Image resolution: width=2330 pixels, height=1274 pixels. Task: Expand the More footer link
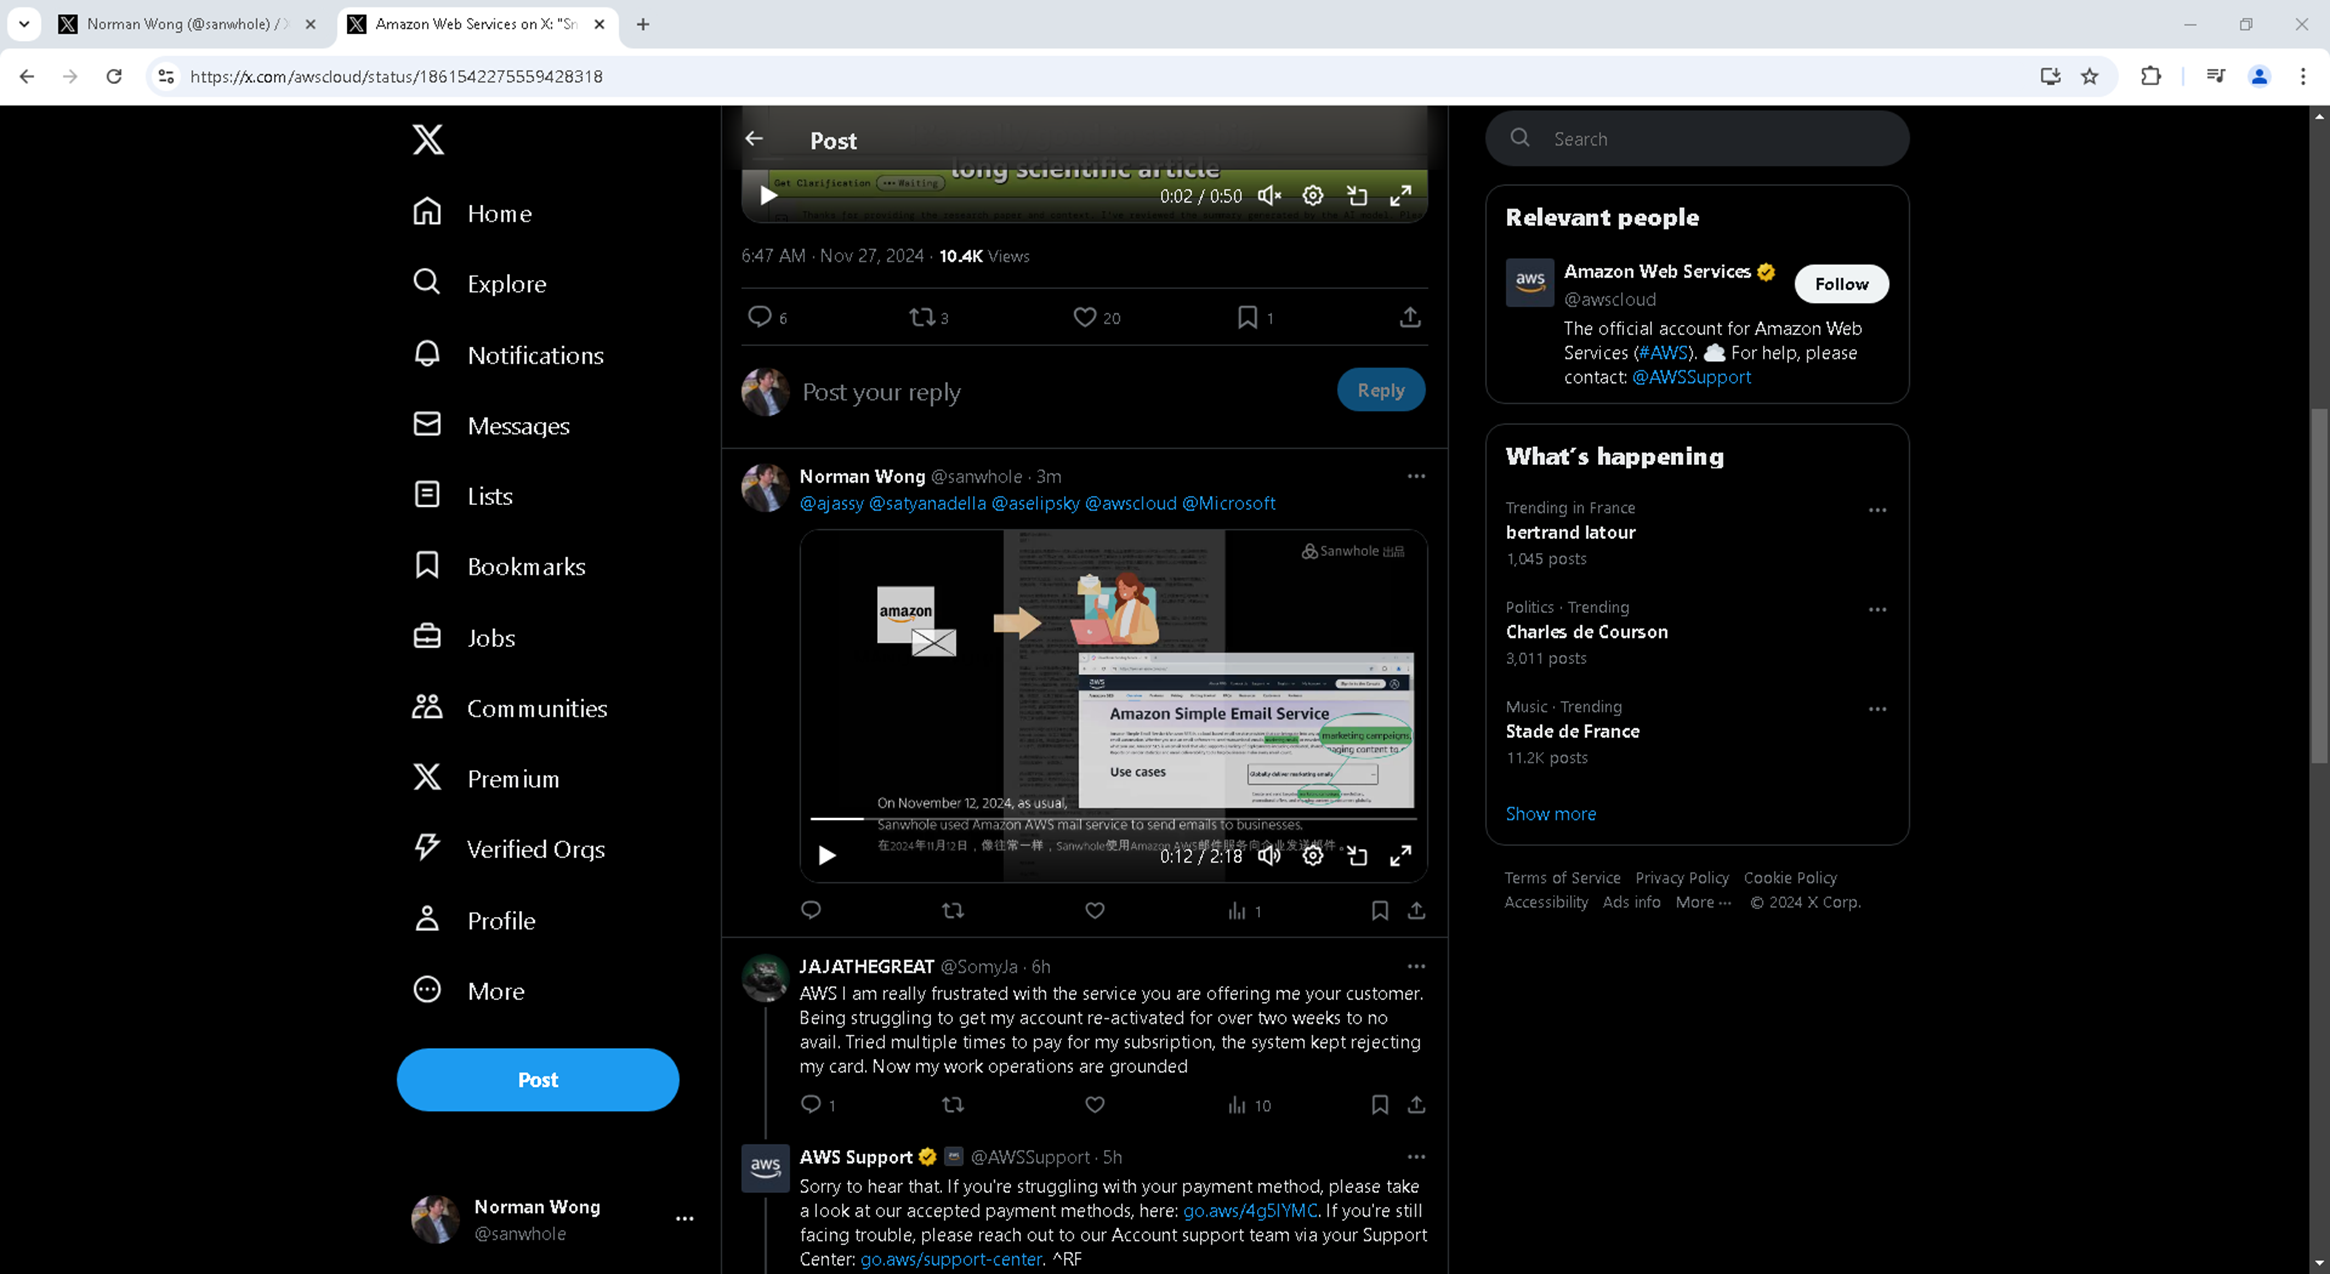coord(1703,902)
